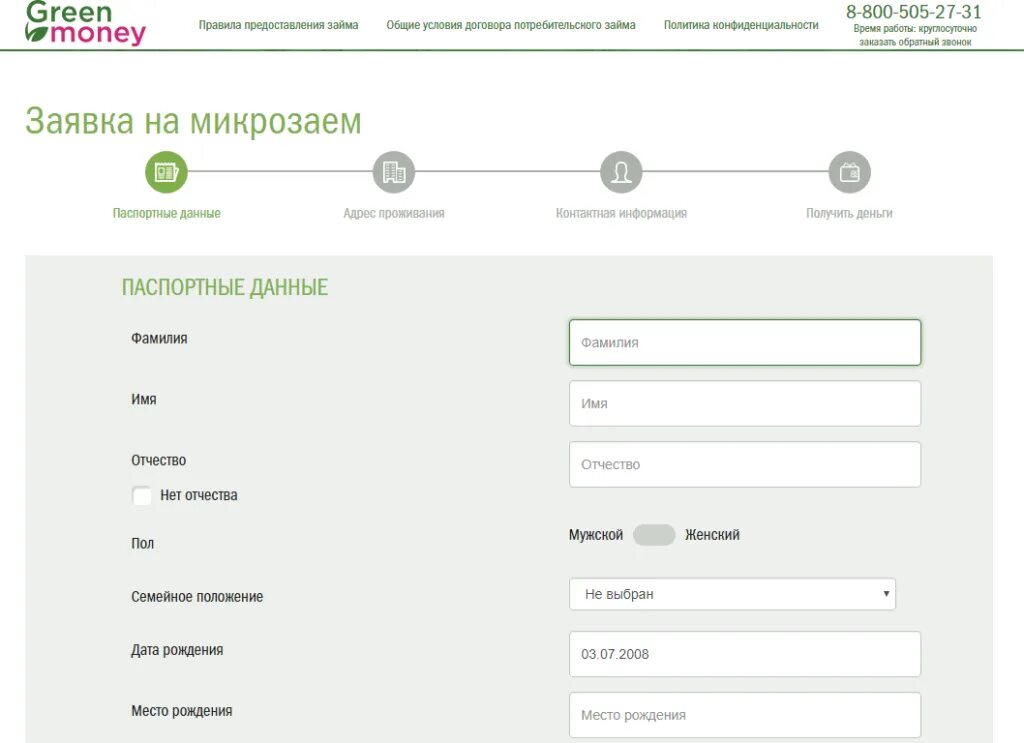Switch gender to Женский
The width and height of the screenshot is (1024, 743).
click(x=711, y=535)
